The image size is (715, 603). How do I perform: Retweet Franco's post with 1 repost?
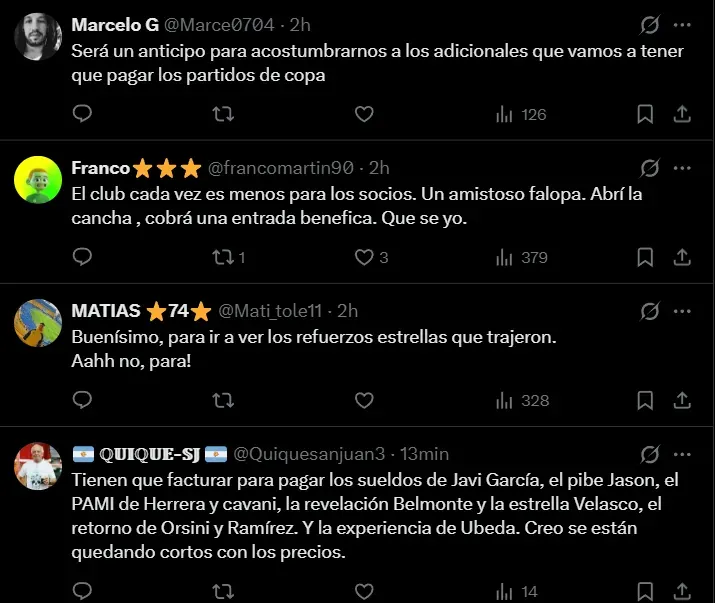[x=225, y=257]
